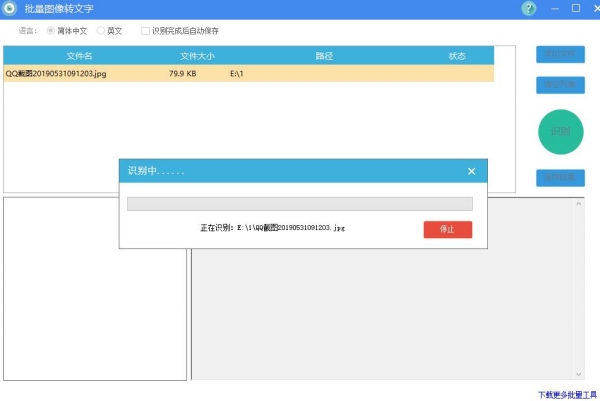Image resolution: width=600 pixels, height=401 pixels.
Task: Click the 79.9 KB size cell
Action: tap(183, 73)
